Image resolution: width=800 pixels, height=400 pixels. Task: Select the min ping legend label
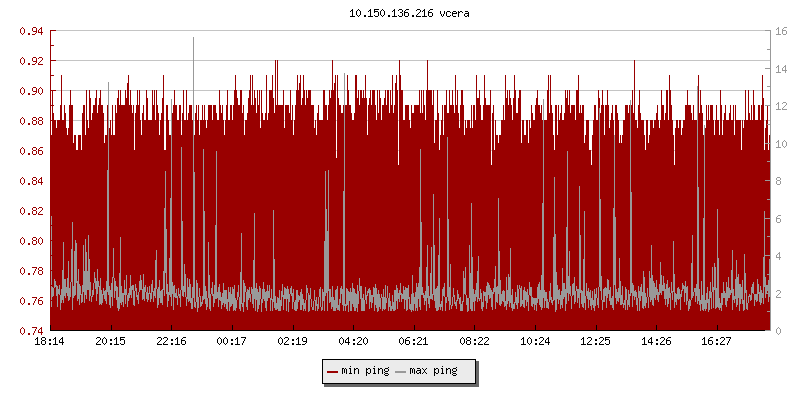[365, 371]
